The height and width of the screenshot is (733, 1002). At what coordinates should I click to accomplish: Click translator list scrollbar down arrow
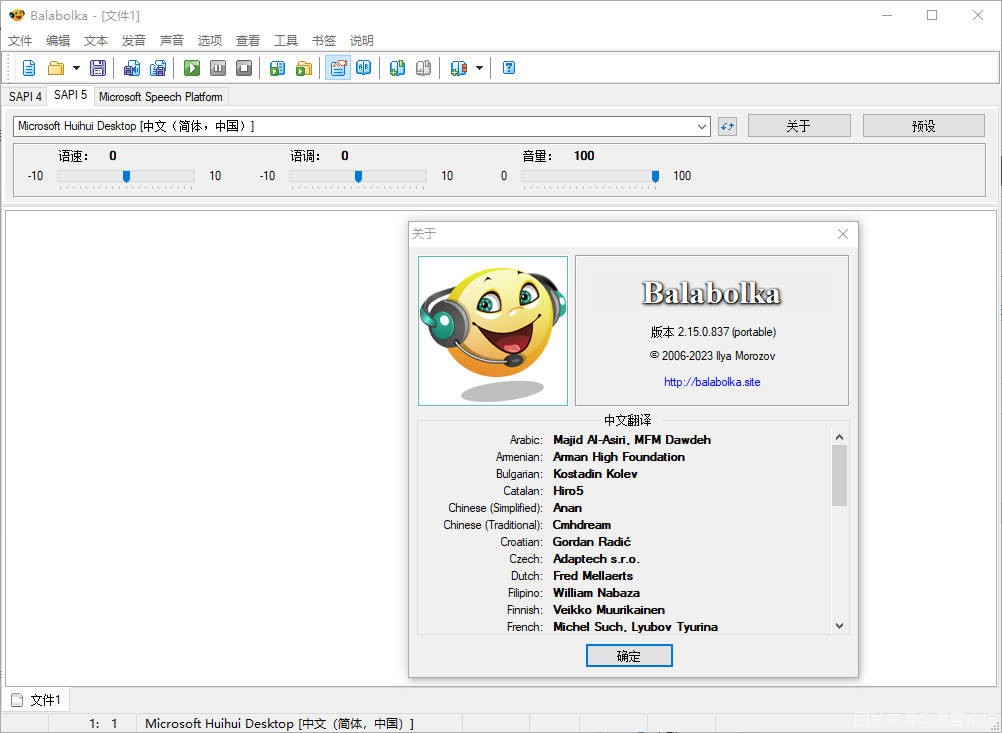point(840,626)
